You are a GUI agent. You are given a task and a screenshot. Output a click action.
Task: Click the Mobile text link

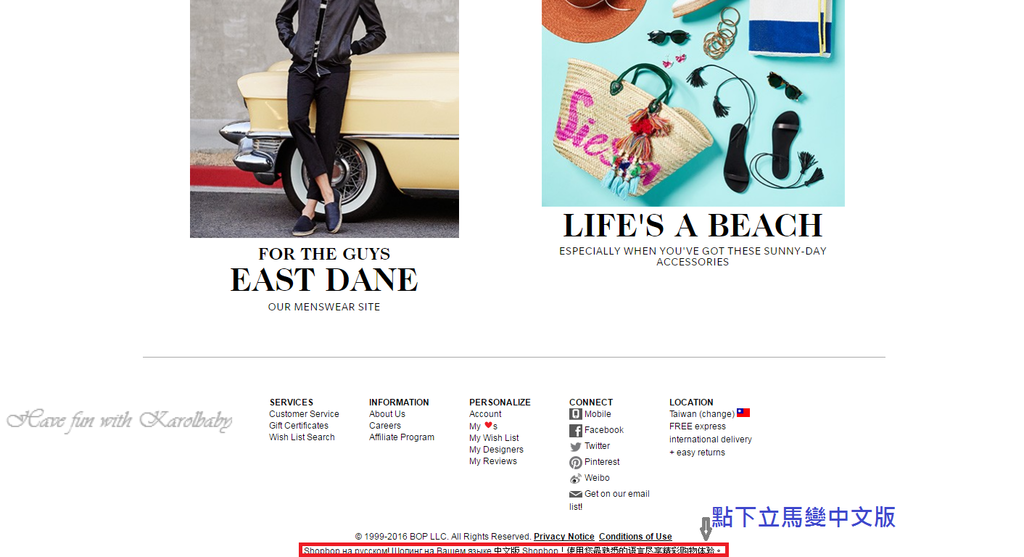[x=598, y=414]
